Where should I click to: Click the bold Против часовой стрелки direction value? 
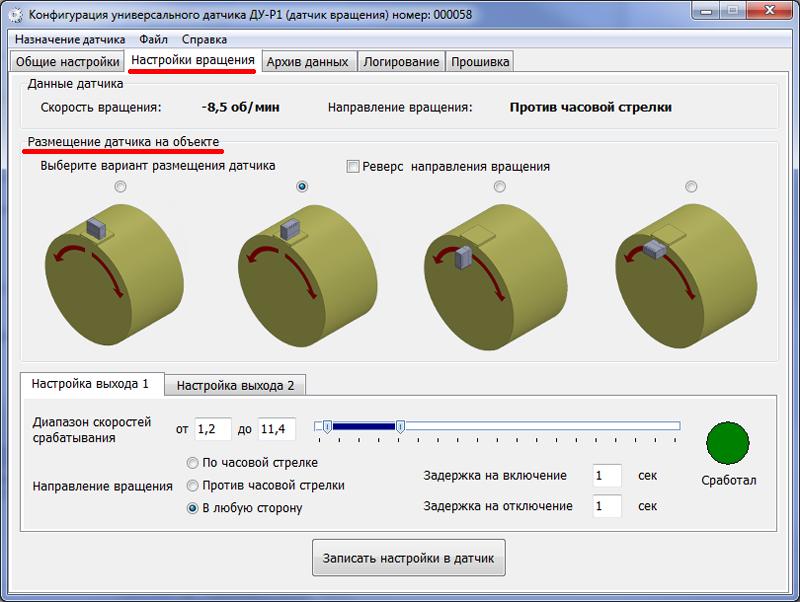click(591, 107)
